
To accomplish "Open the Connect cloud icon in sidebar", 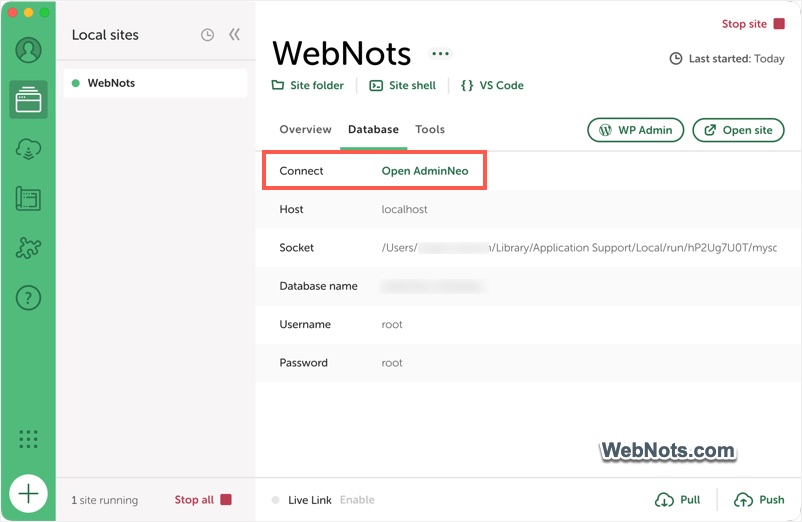I will pos(28,149).
